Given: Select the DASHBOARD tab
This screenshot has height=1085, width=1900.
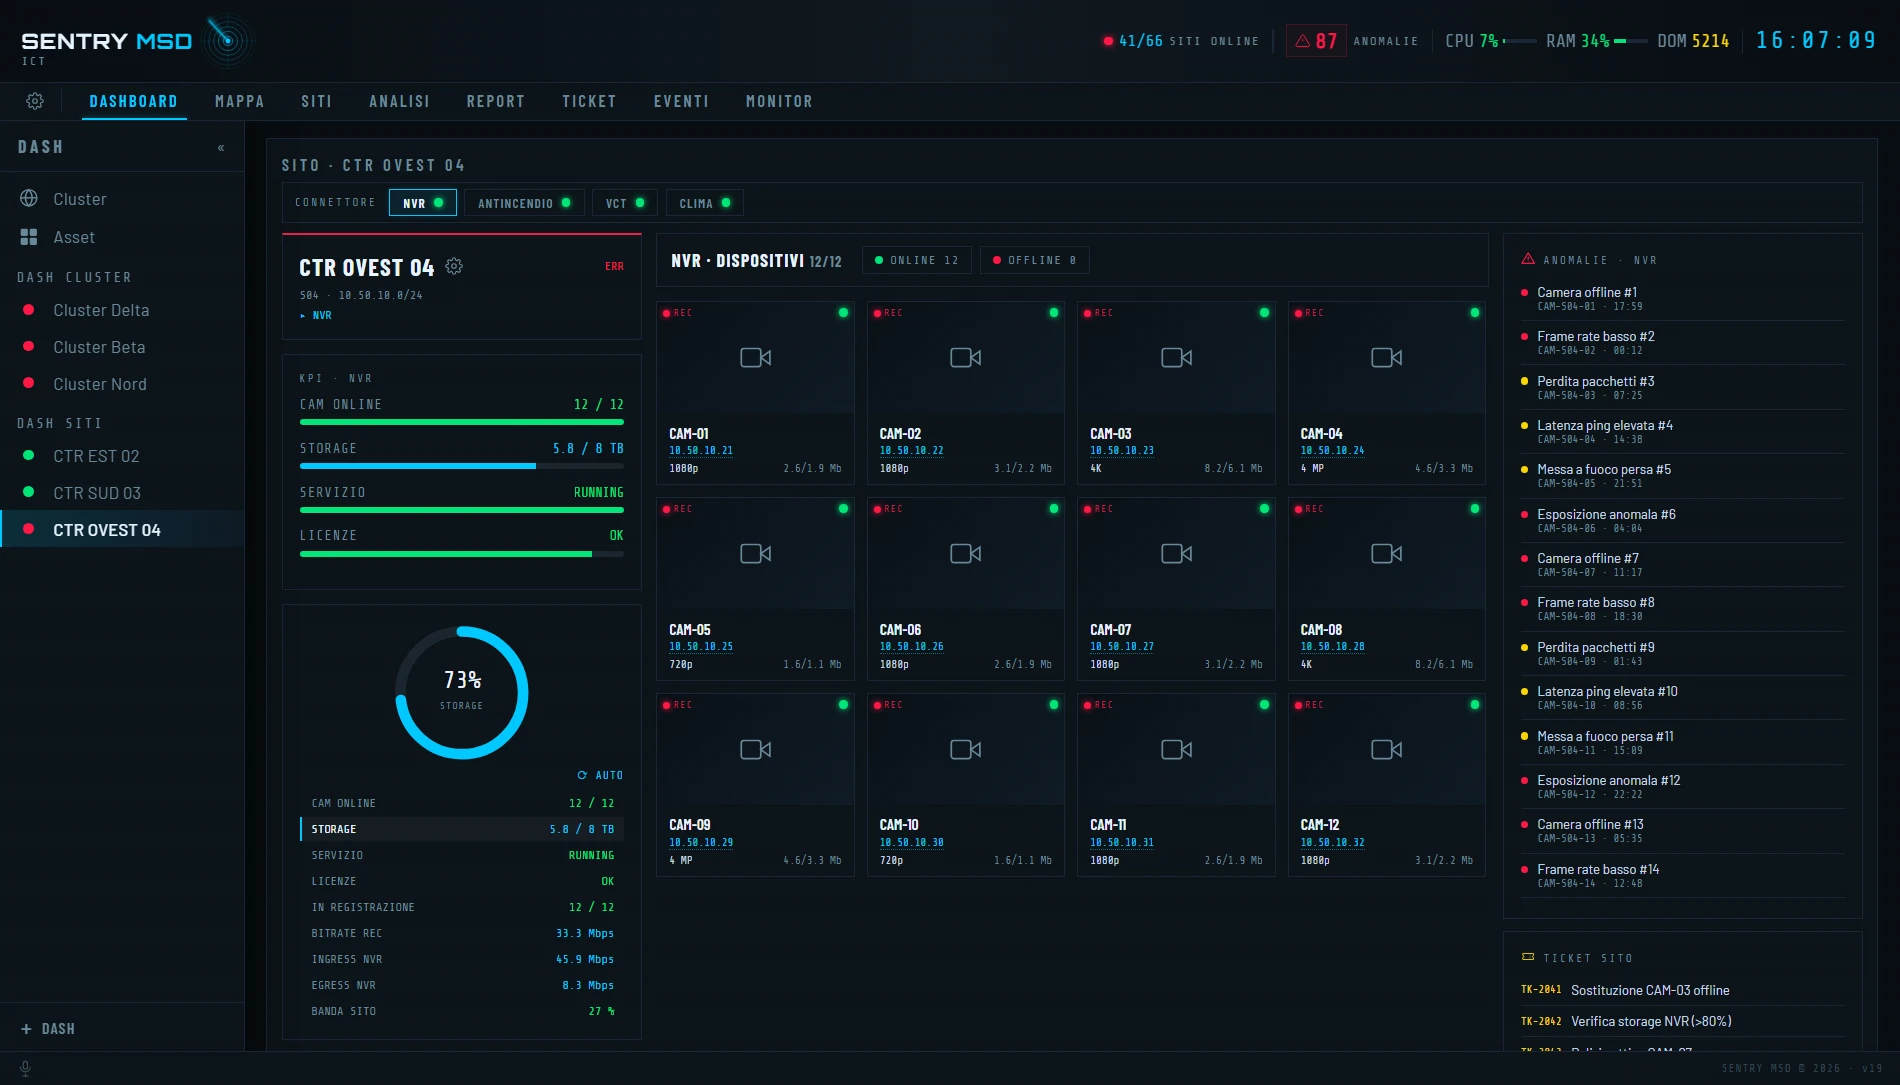Looking at the screenshot, I should (133, 101).
